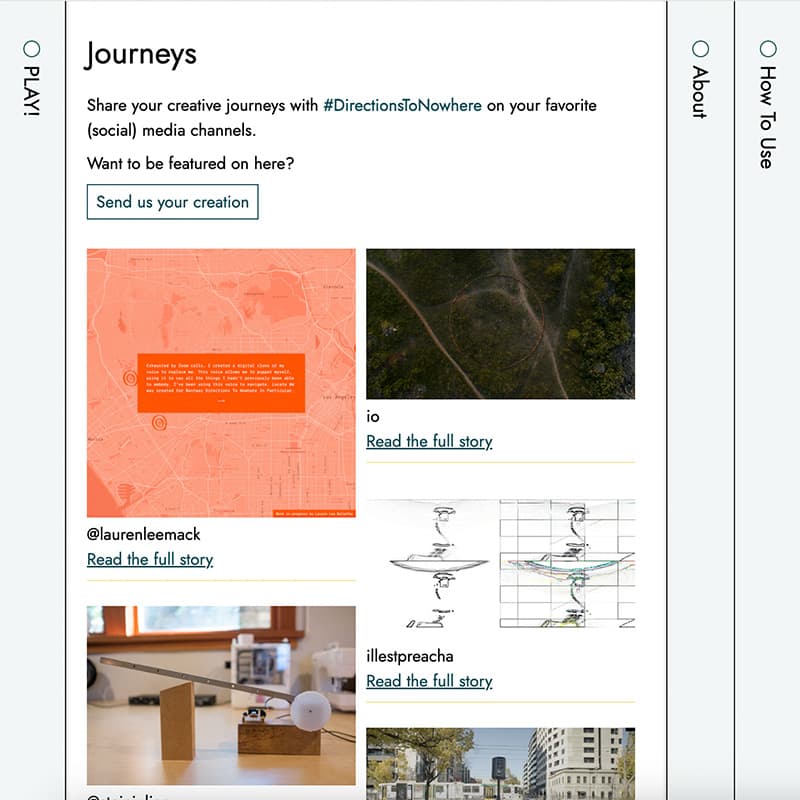This screenshot has height=800, width=800.
Task: Click the circle icon above How To Use
Action: (767, 48)
